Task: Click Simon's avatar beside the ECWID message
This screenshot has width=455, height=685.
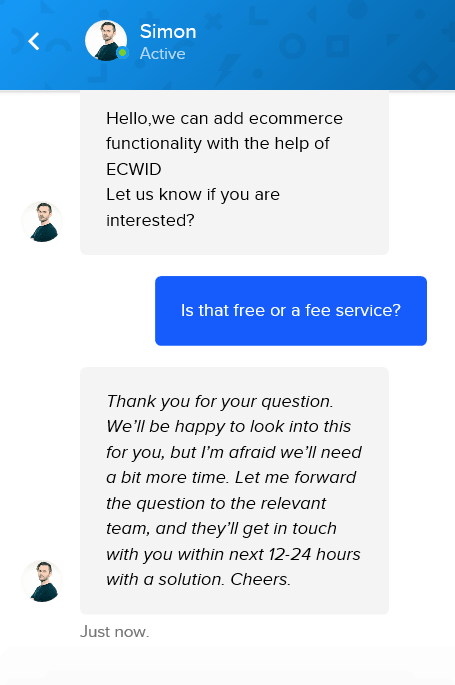Action: pos(42,221)
